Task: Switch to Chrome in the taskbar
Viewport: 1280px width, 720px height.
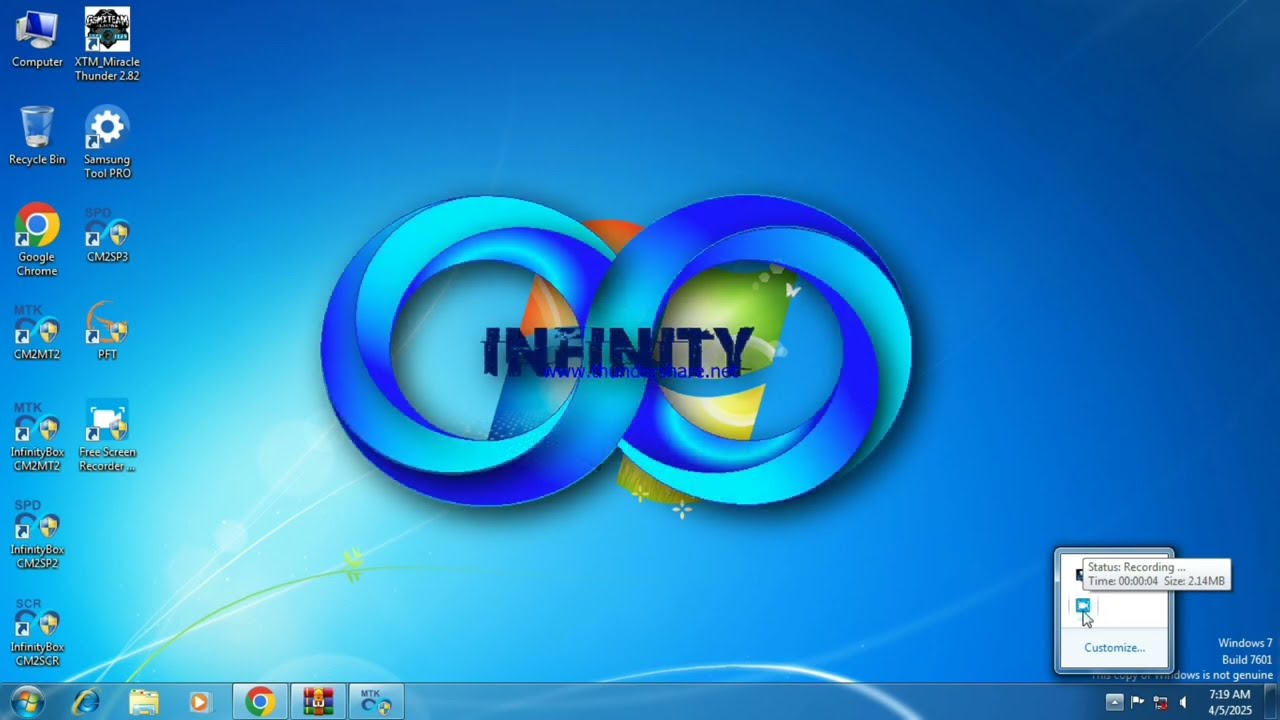Action: (x=261, y=702)
